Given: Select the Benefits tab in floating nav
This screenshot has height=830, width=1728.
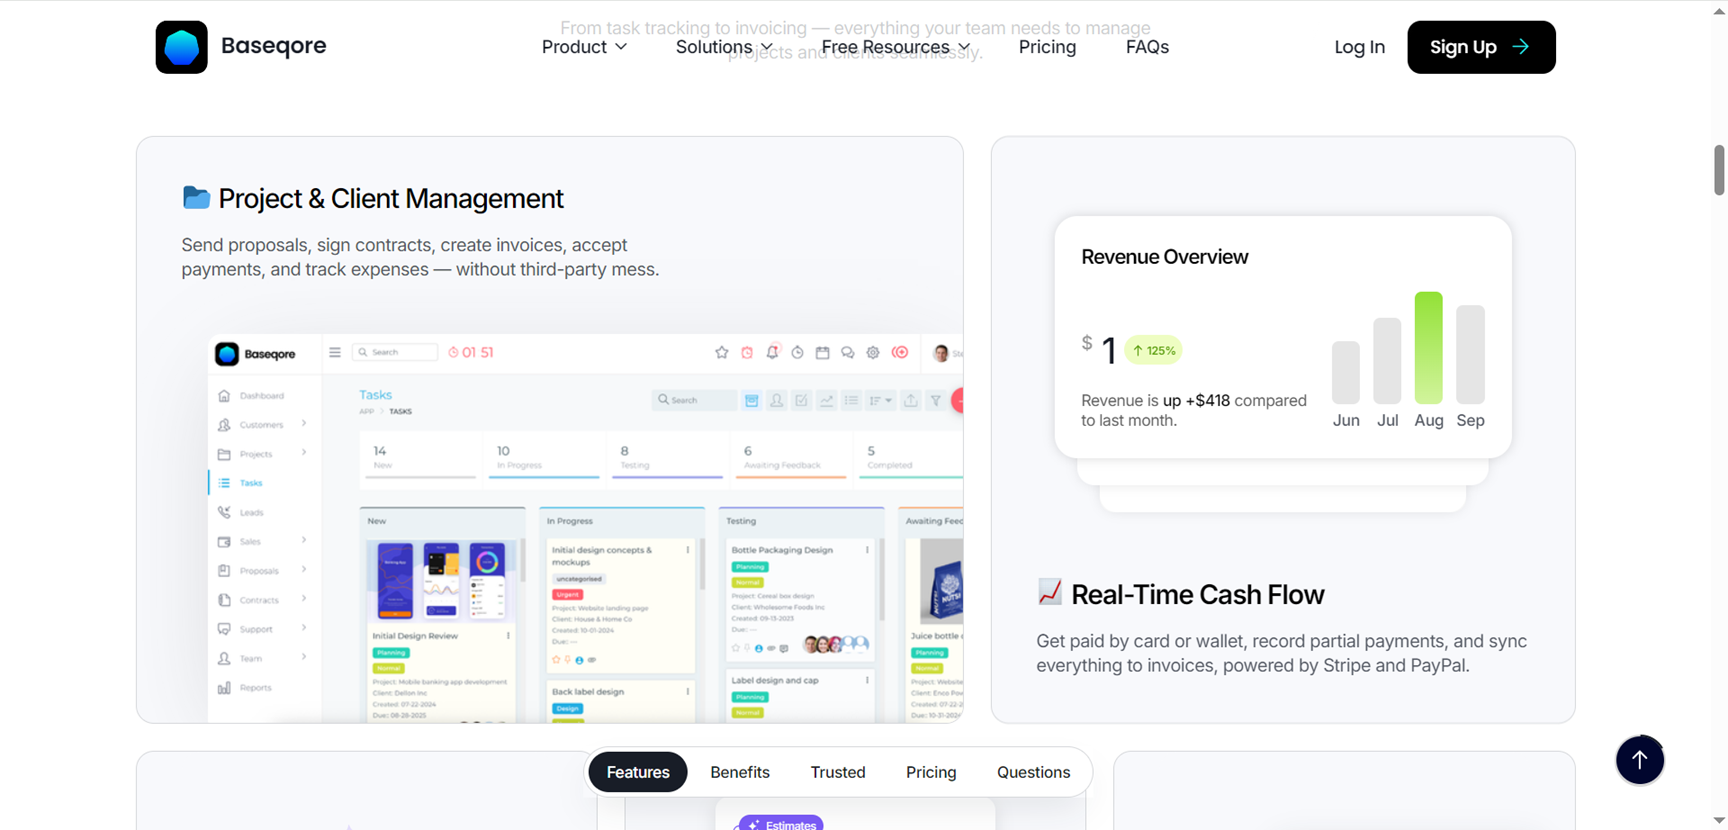Looking at the screenshot, I should pyautogui.click(x=740, y=772).
